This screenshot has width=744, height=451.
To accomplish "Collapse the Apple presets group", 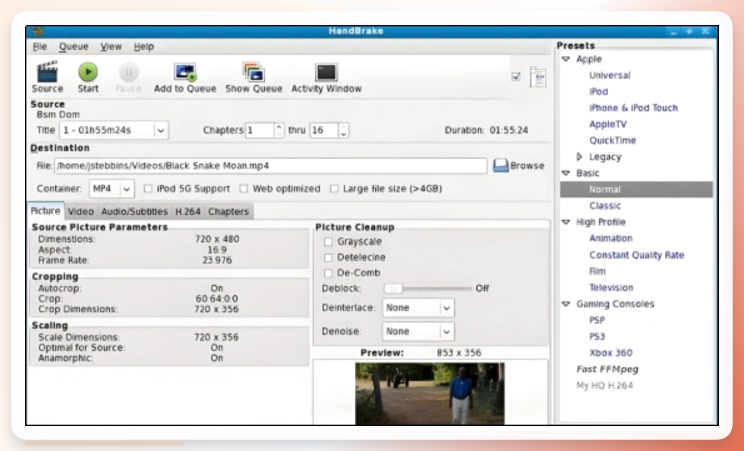I will (x=566, y=59).
